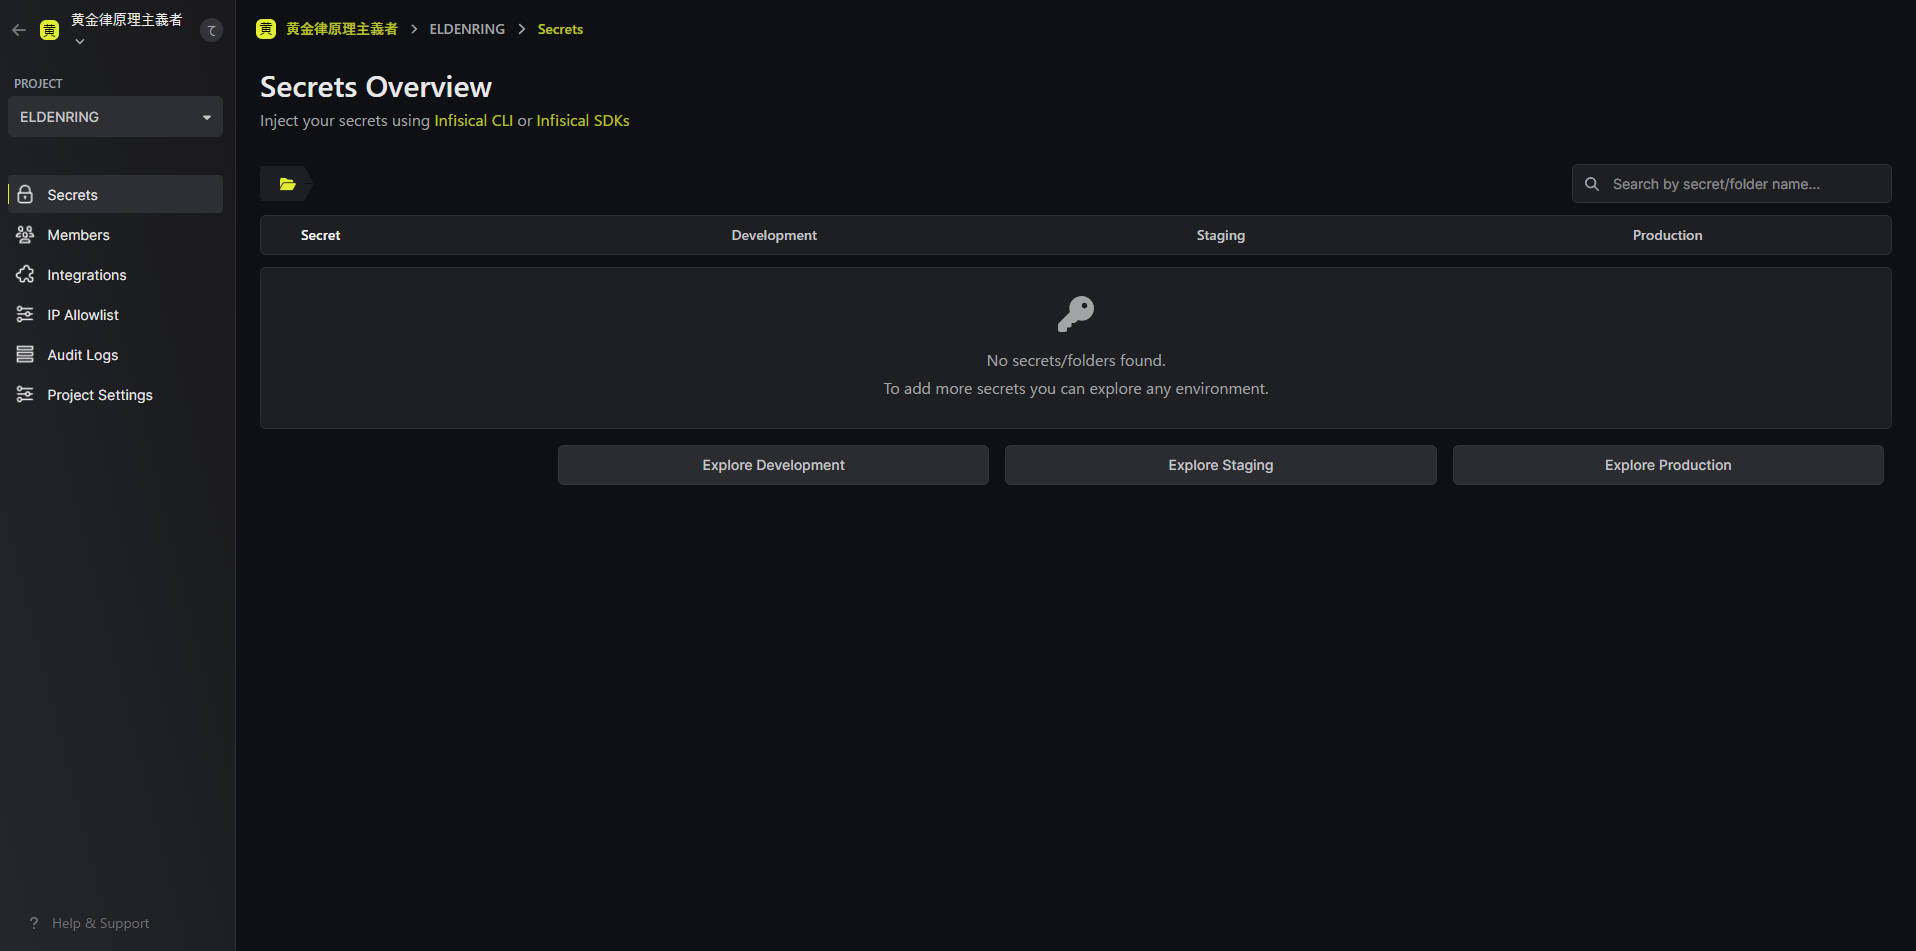Image resolution: width=1916 pixels, height=951 pixels.
Task: Click the back arrow in sidebar header
Action: pyautogui.click(x=19, y=30)
